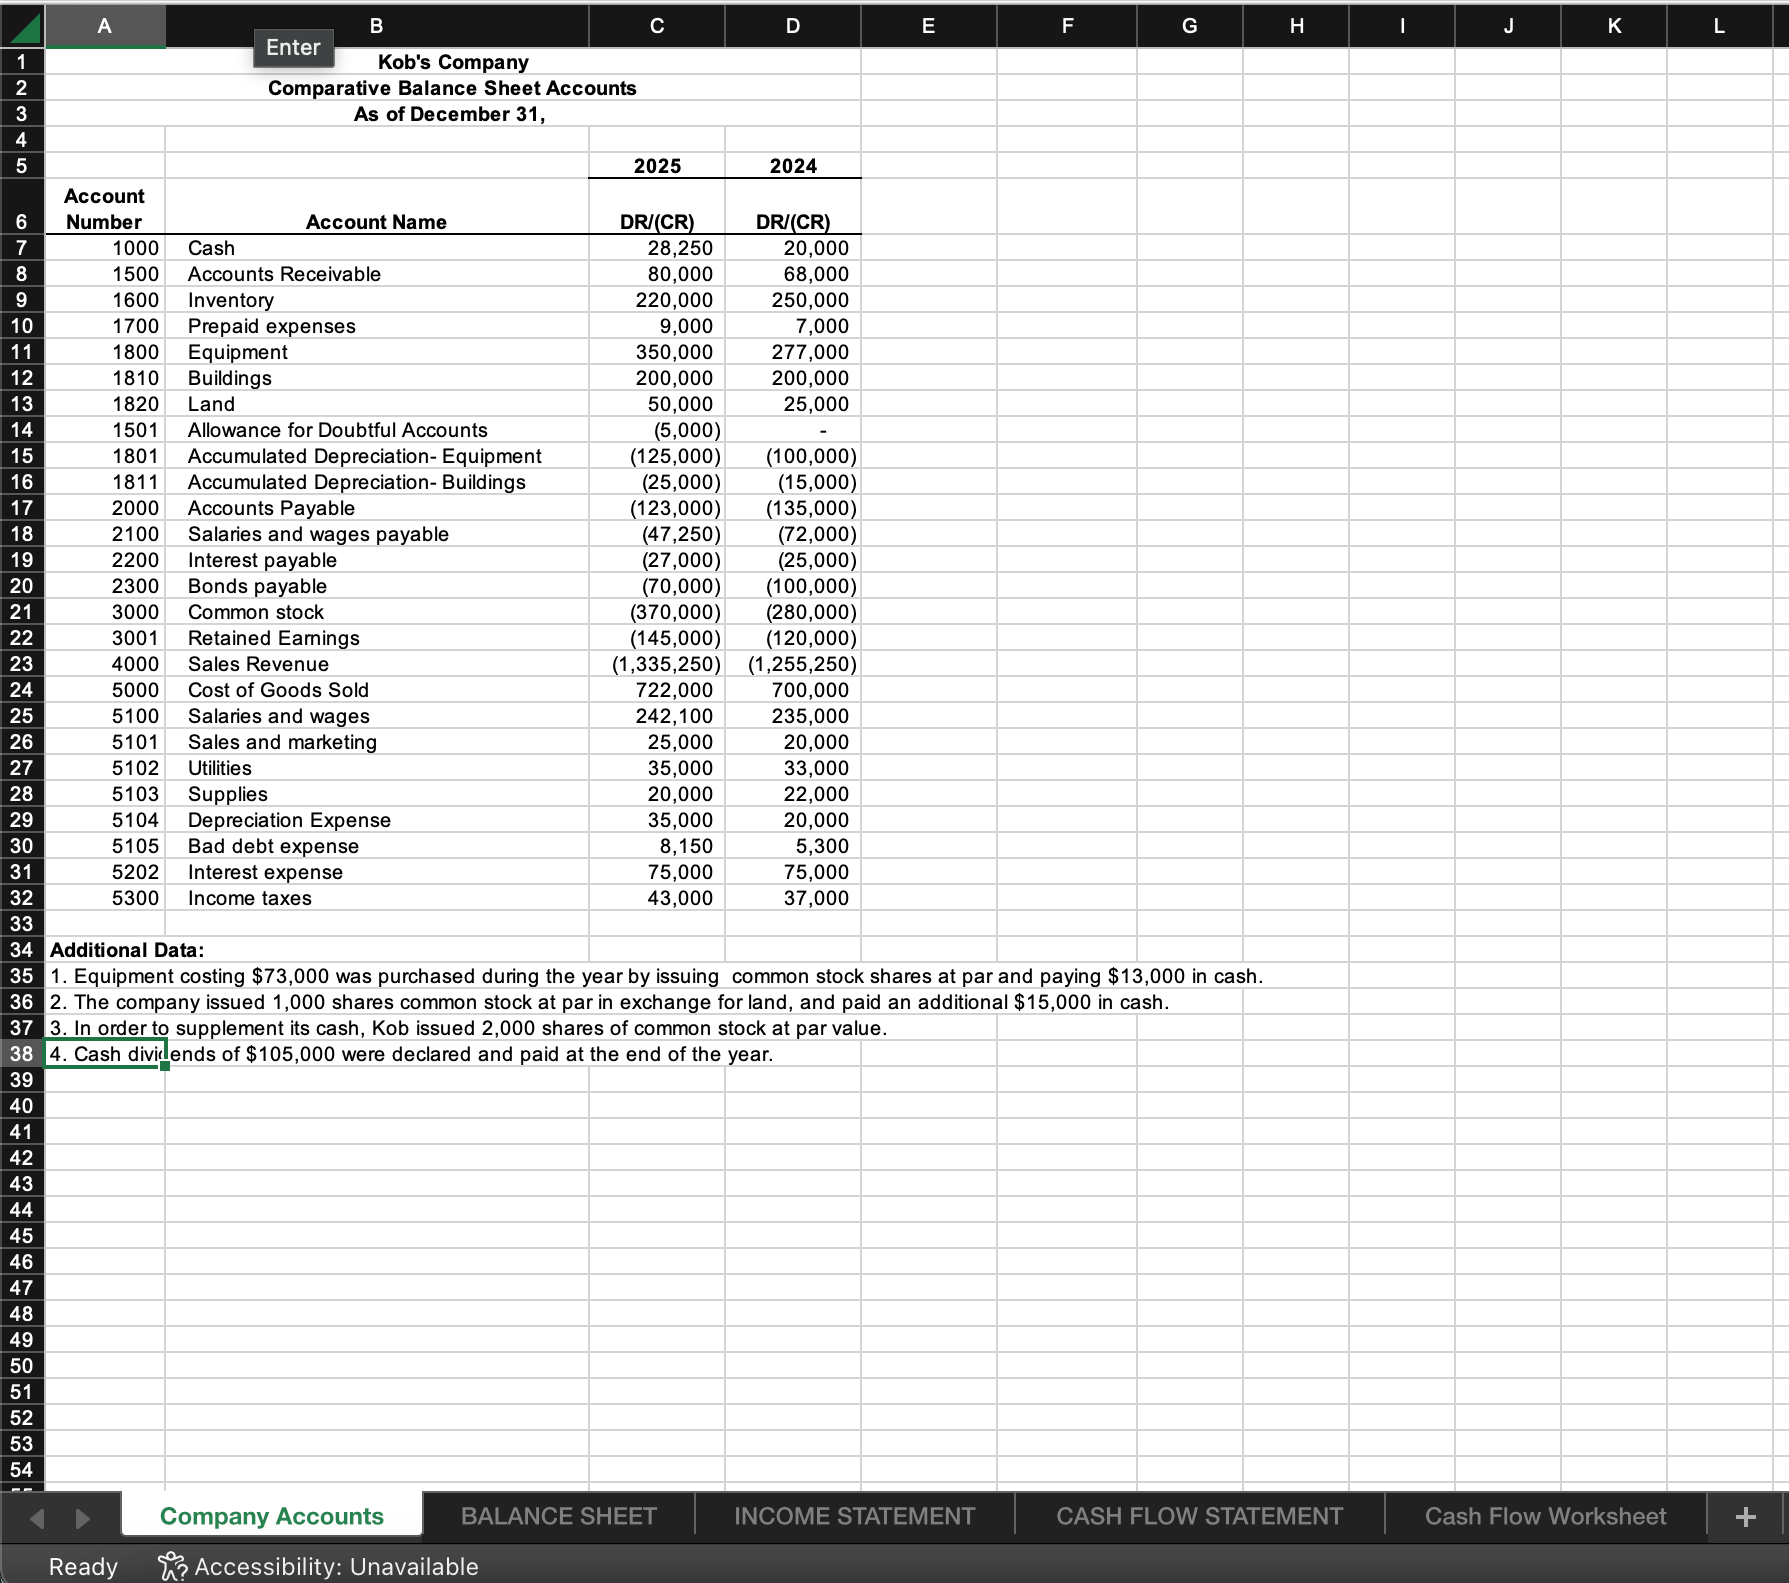The image size is (1789, 1583).
Task: Open the CASH FLOW STATEMENT tab
Action: (1198, 1515)
